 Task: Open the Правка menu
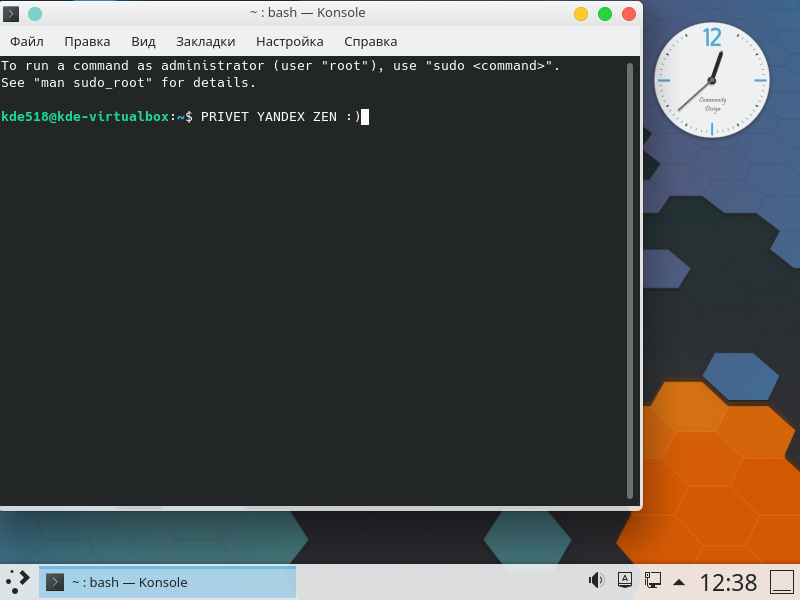[87, 41]
